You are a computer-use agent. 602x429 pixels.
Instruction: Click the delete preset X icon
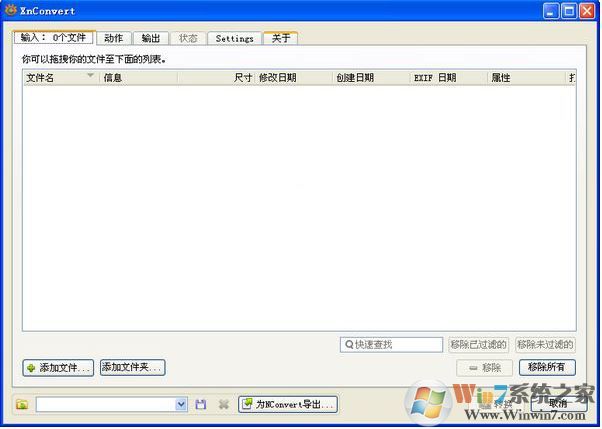coord(223,404)
